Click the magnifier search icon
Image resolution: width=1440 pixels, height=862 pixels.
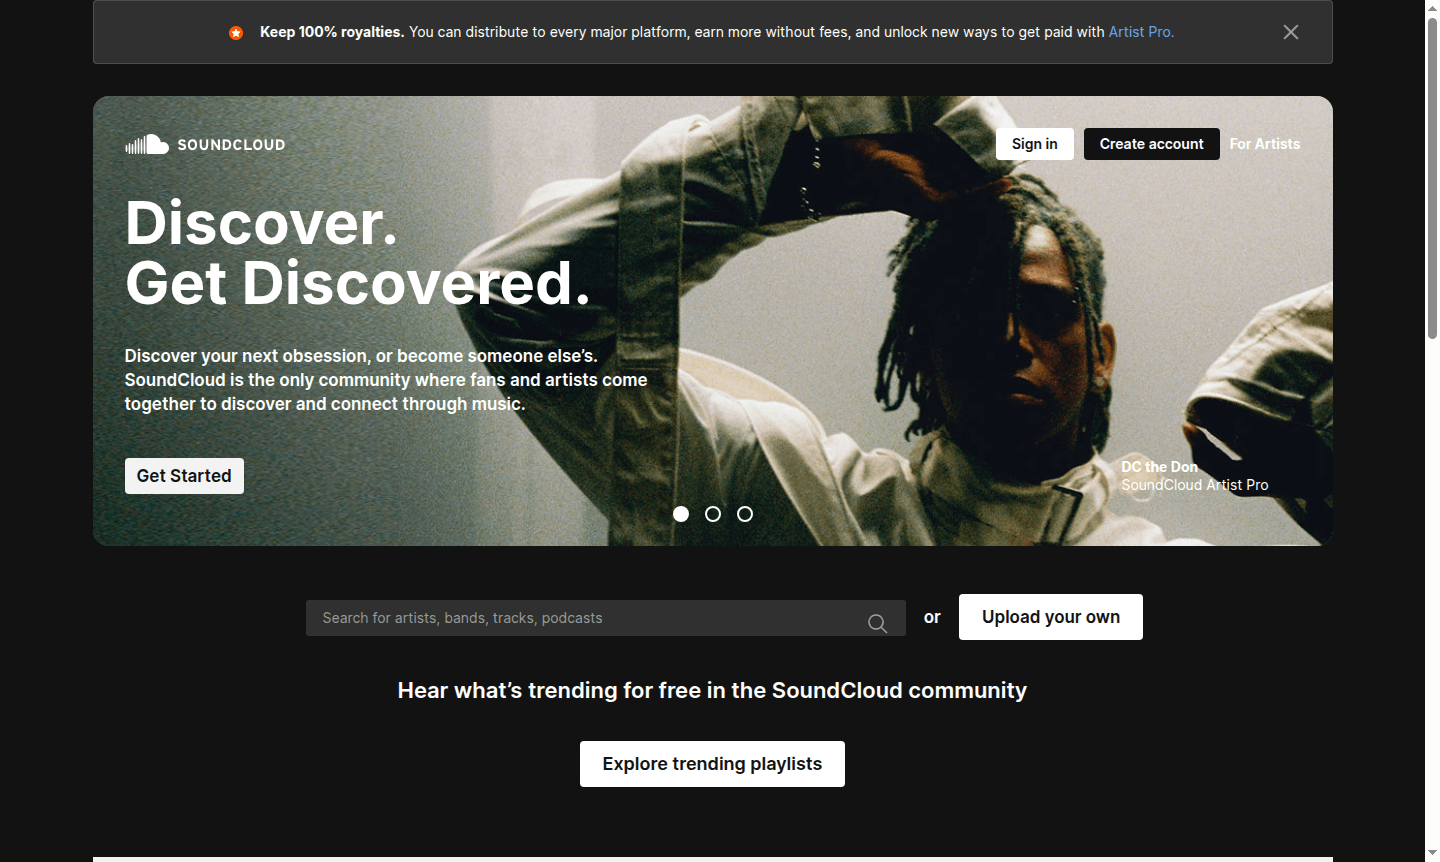[x=877, y=623]
